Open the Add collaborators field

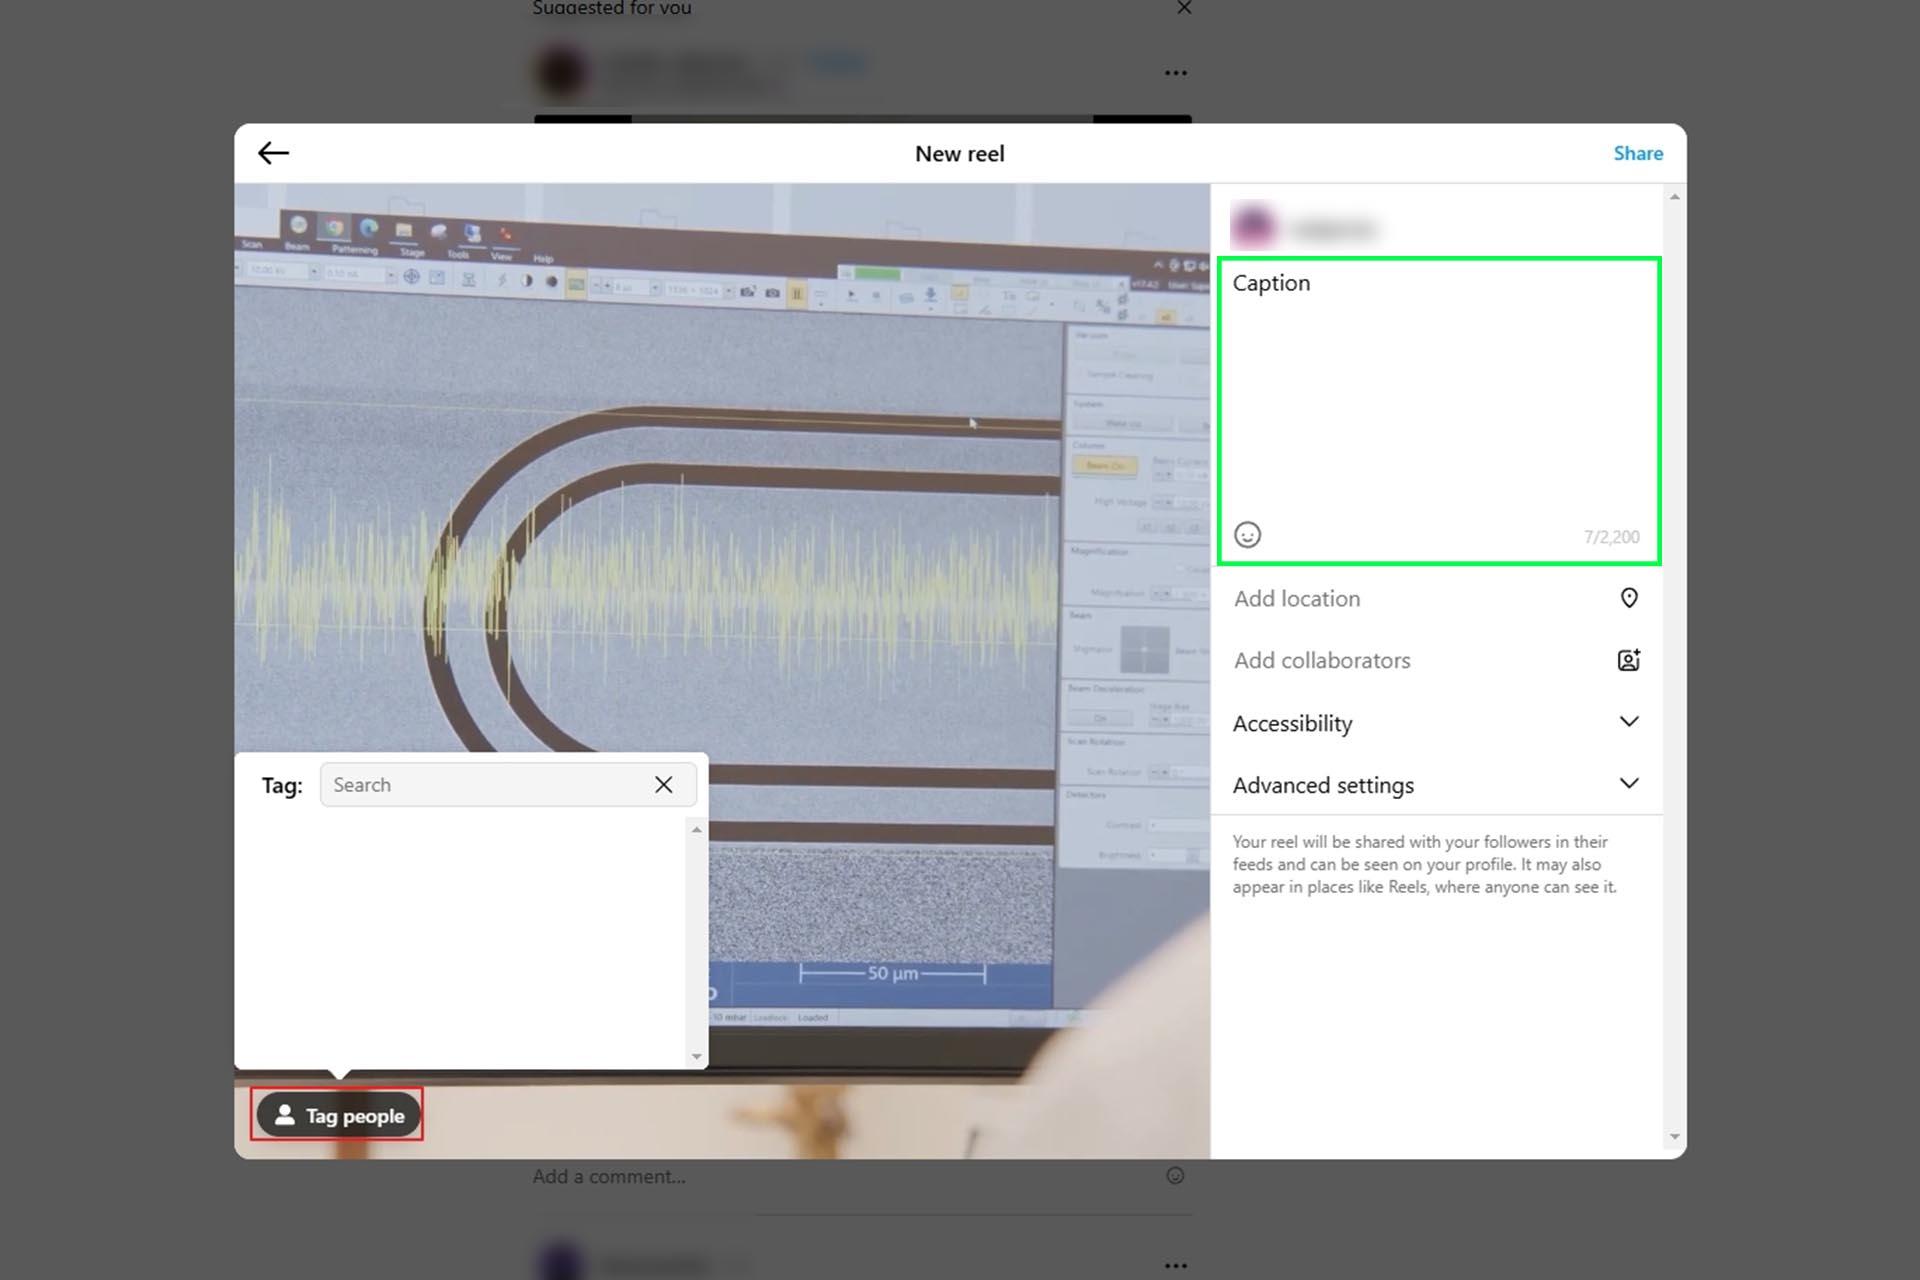(1437, 660)
